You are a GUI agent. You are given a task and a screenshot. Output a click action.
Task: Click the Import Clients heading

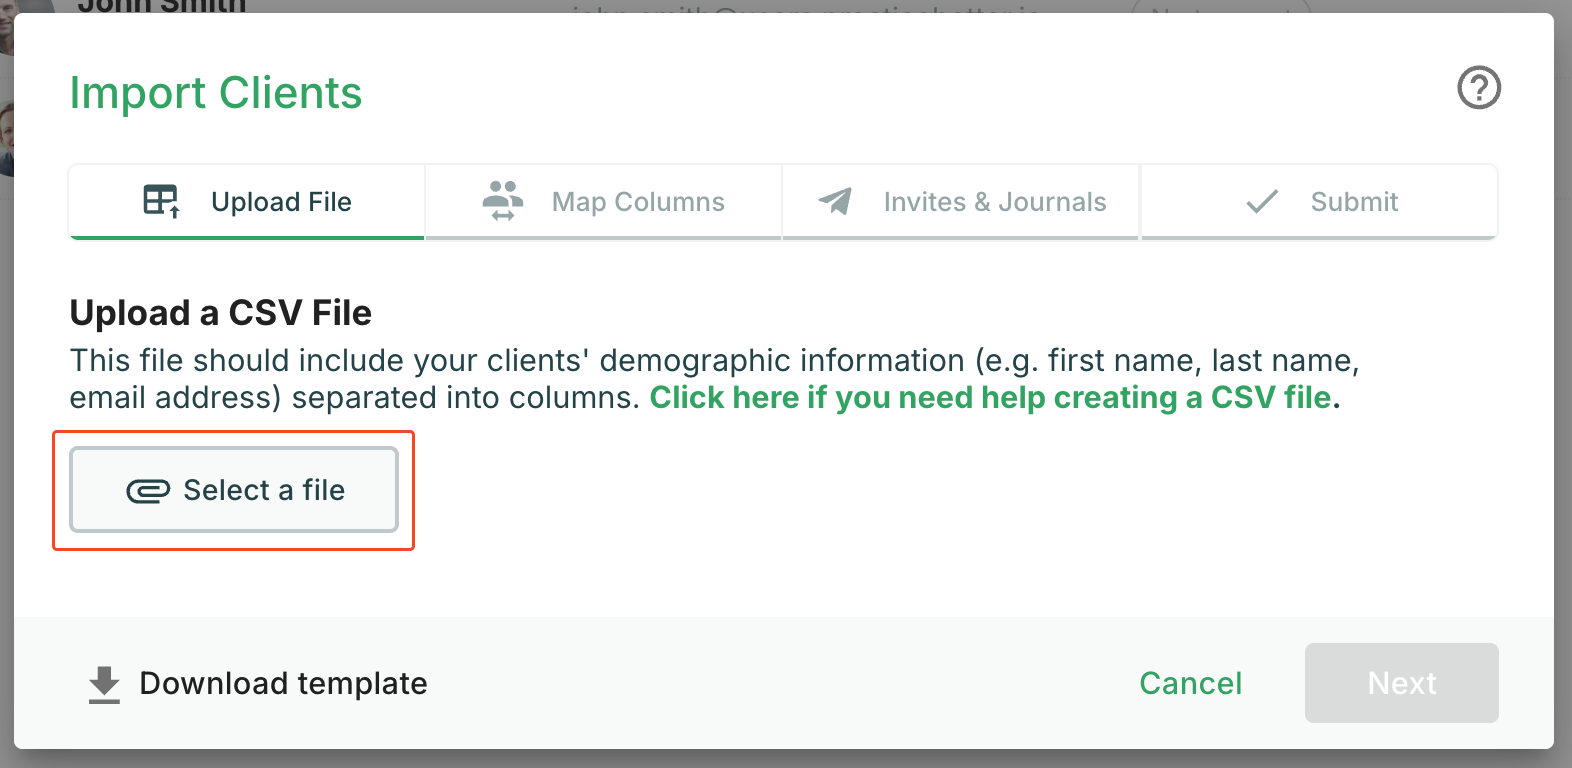pos(216,92)
